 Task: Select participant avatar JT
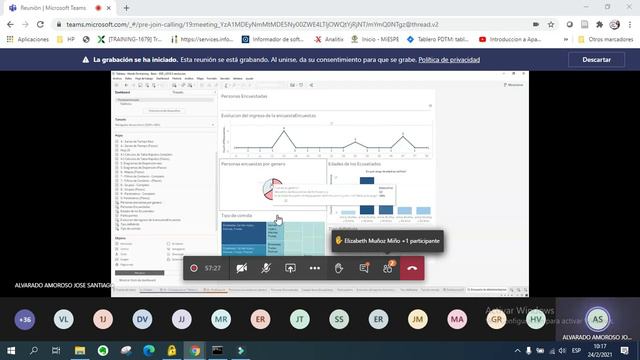point(300,319)
